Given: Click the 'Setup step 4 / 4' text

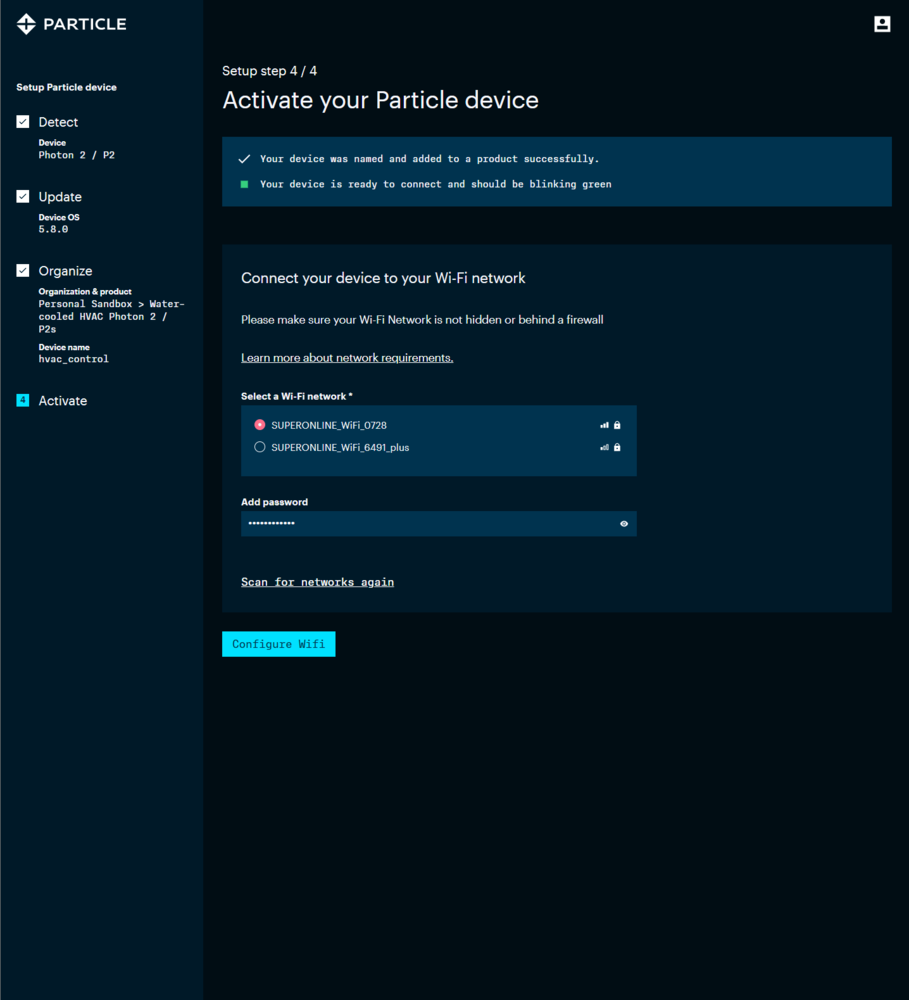Looking at the screenshot, I should click(269, 71).
